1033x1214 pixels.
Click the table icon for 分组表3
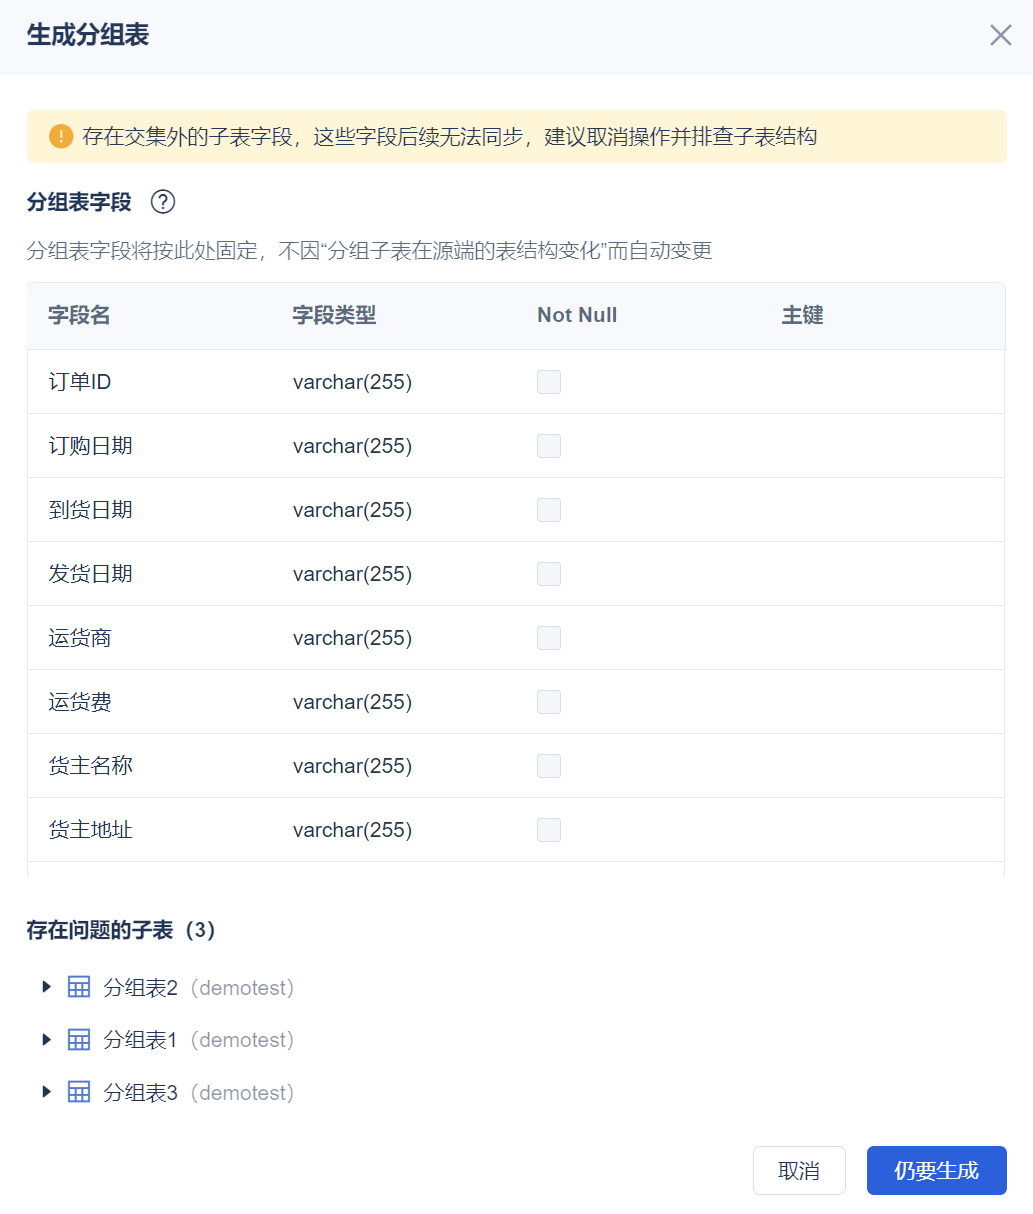79,1092
